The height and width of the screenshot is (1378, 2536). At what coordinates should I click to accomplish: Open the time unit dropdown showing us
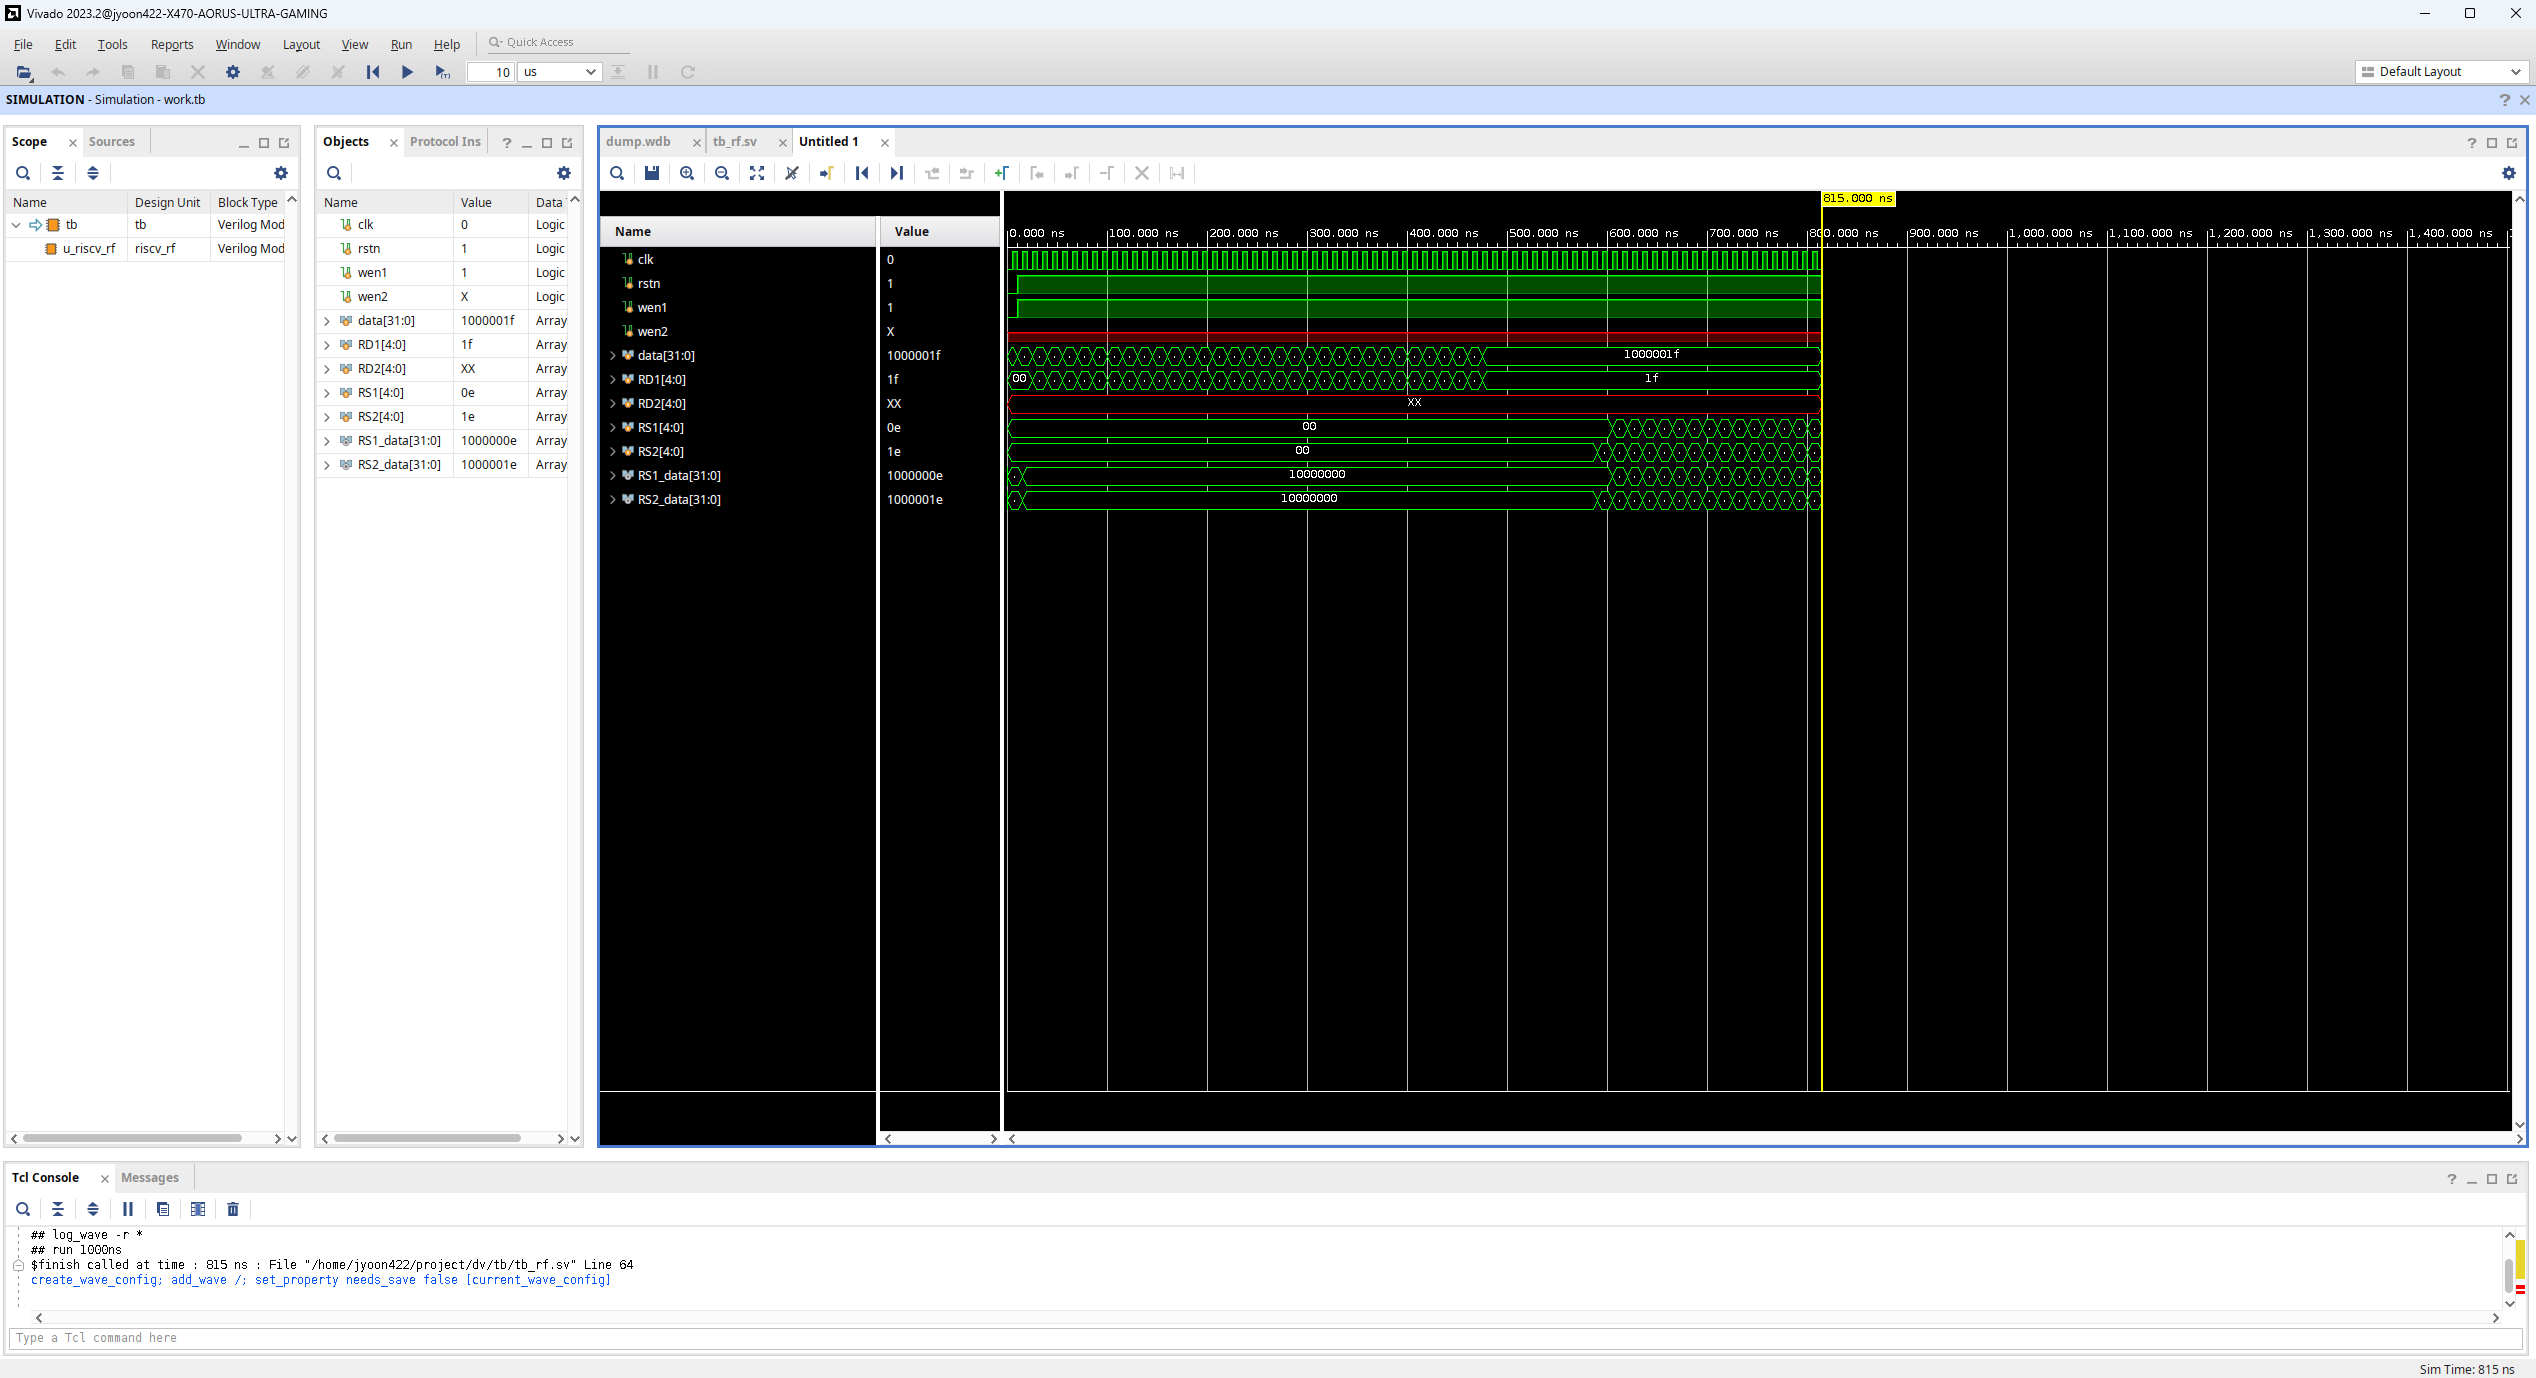(x=560, y=72)
